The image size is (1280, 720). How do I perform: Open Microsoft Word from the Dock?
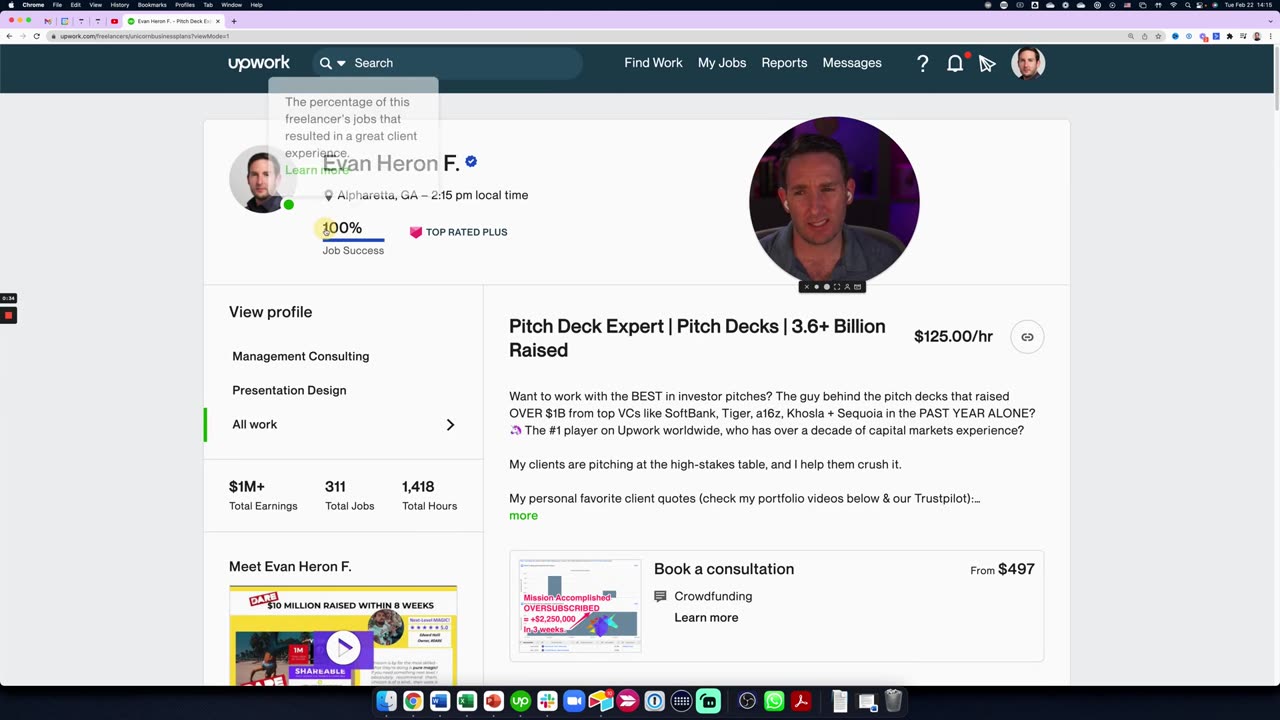(x=439, y=702)
